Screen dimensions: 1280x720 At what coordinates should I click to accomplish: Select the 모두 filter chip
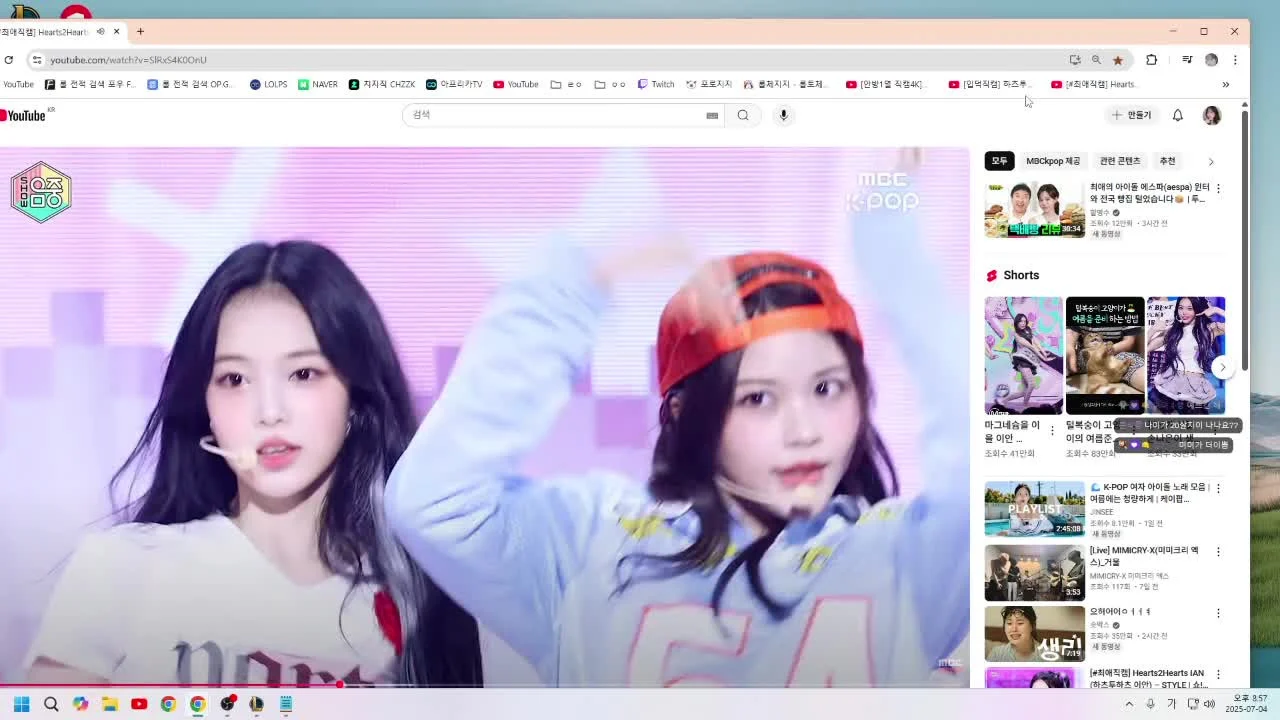pyautogui.click(x=999, y=161)
